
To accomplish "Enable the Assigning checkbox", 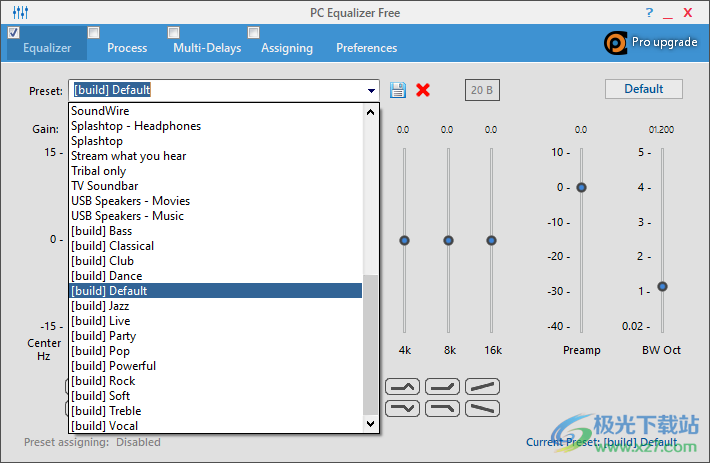I will tap(254, 33).
